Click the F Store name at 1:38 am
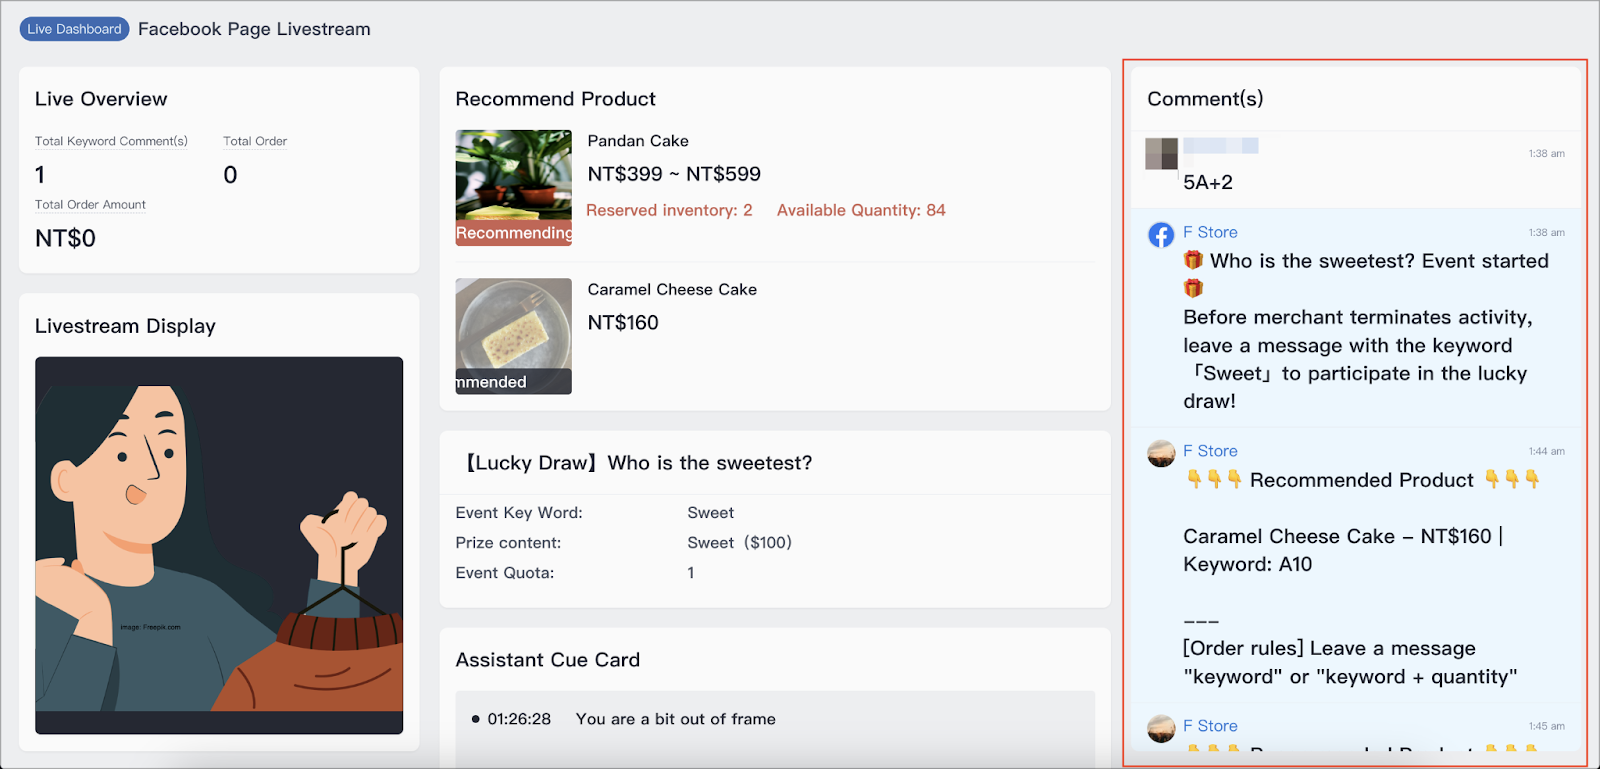Image resolution: width=1600 pixels, height=769 pixels. coord(1210,232)
